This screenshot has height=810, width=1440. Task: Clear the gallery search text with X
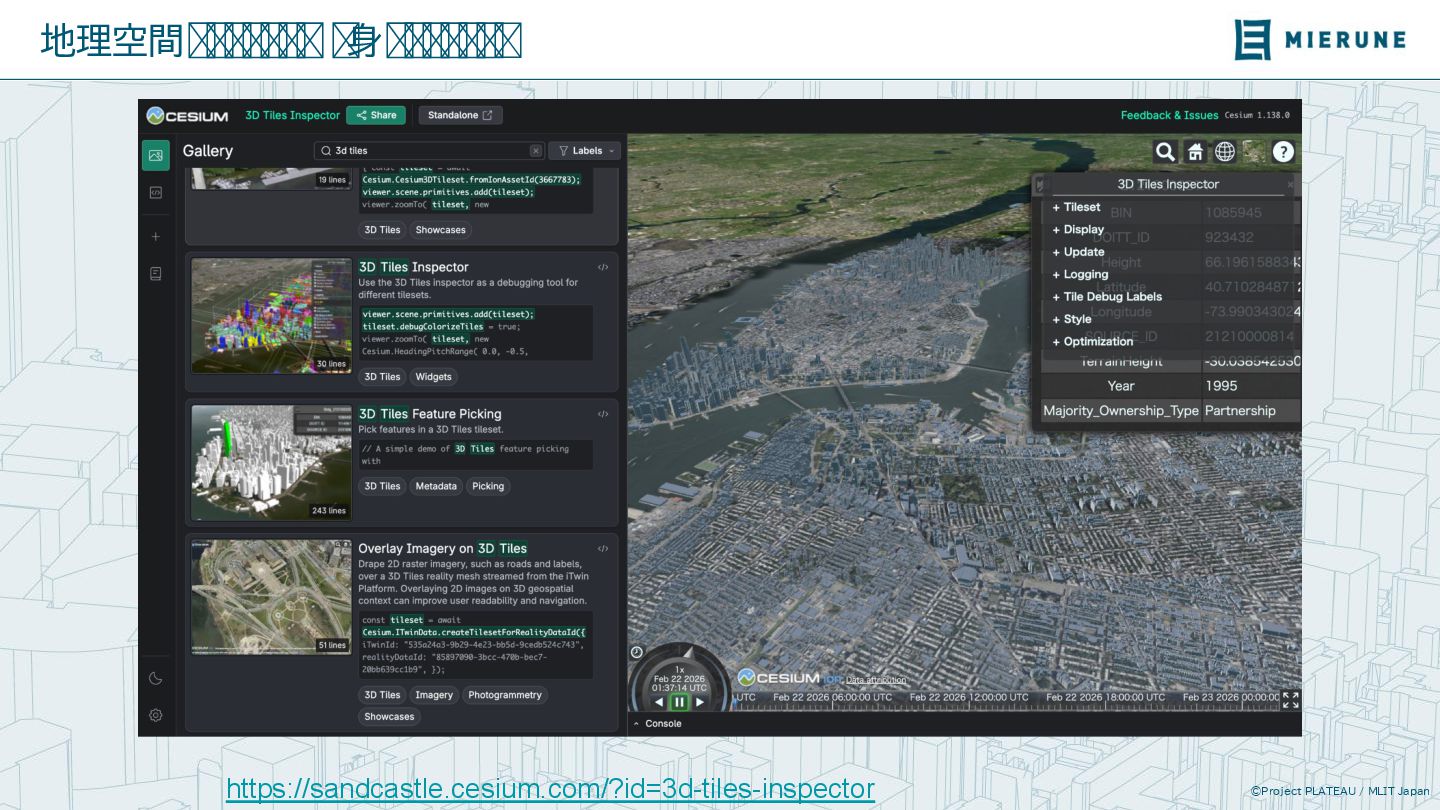pos(535,151)
